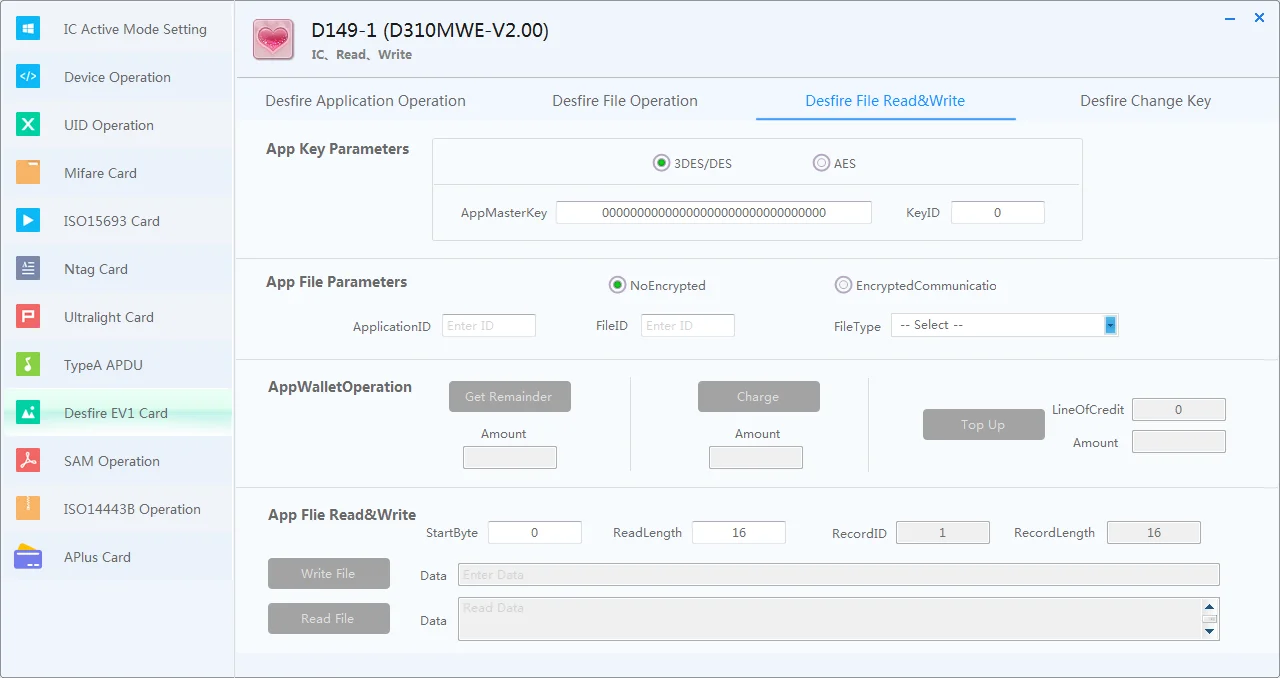Viewport: 1280px width, 678px height.
Task: Select NoEncrypted file parameter option
Action: tap(617, 285)
